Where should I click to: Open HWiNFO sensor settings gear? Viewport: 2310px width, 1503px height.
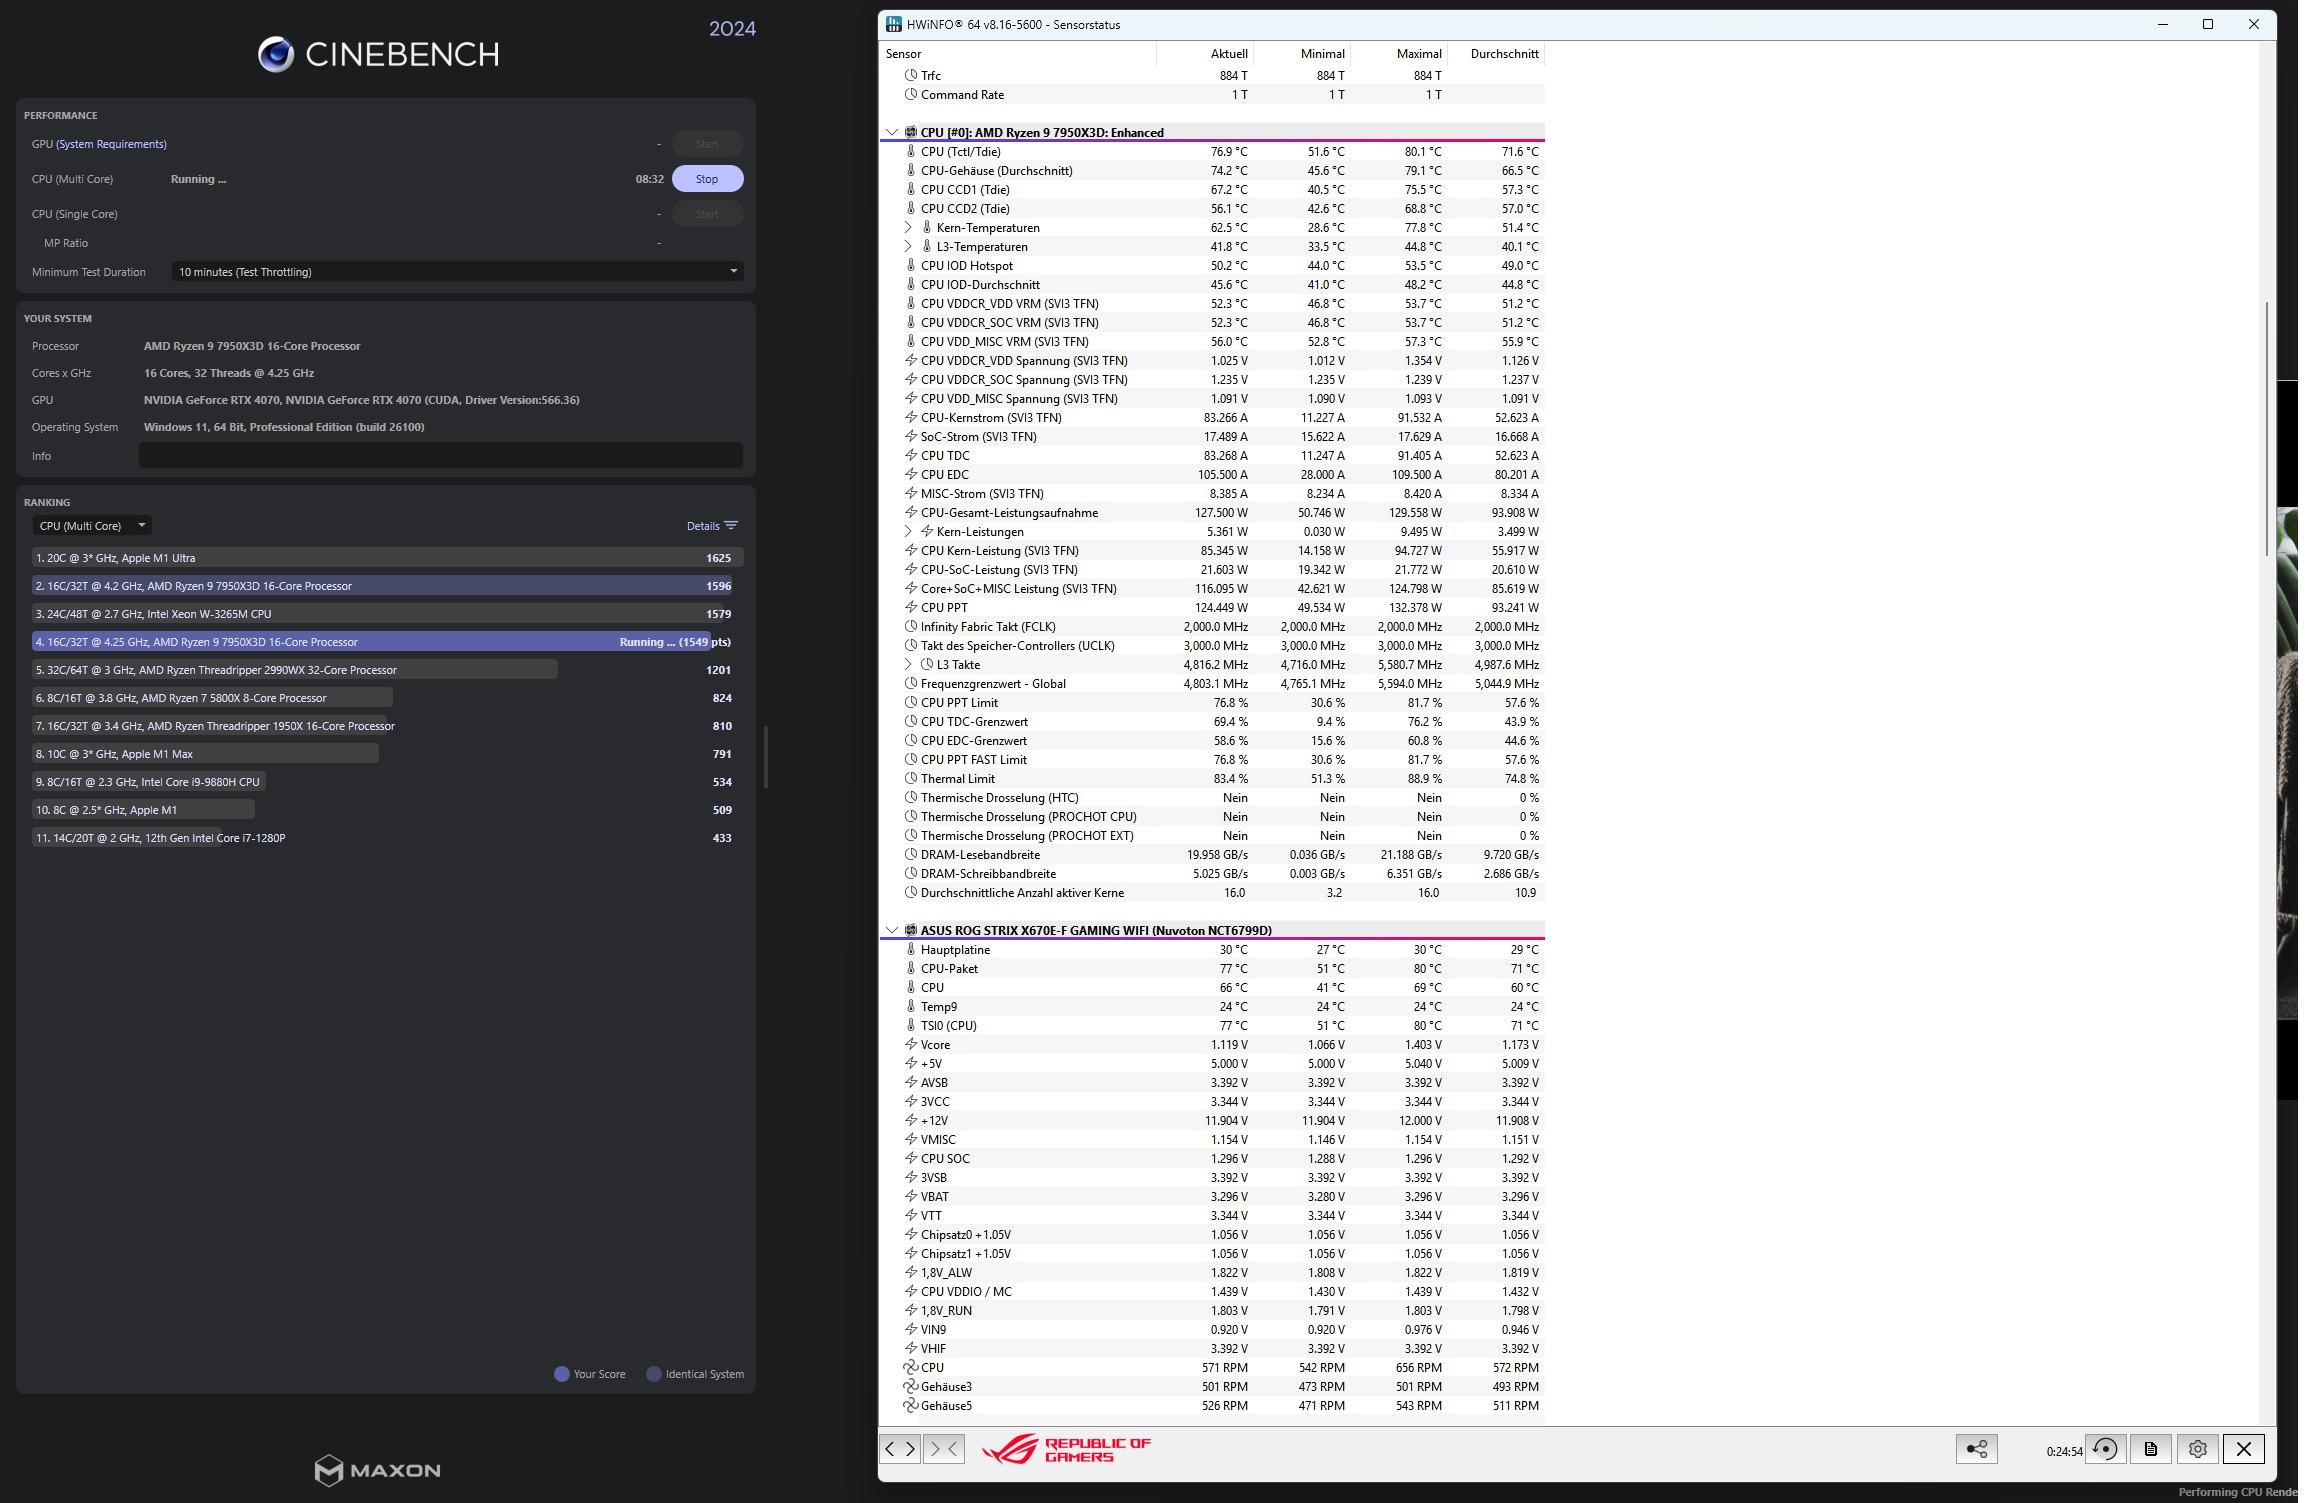(2197, 1448)
